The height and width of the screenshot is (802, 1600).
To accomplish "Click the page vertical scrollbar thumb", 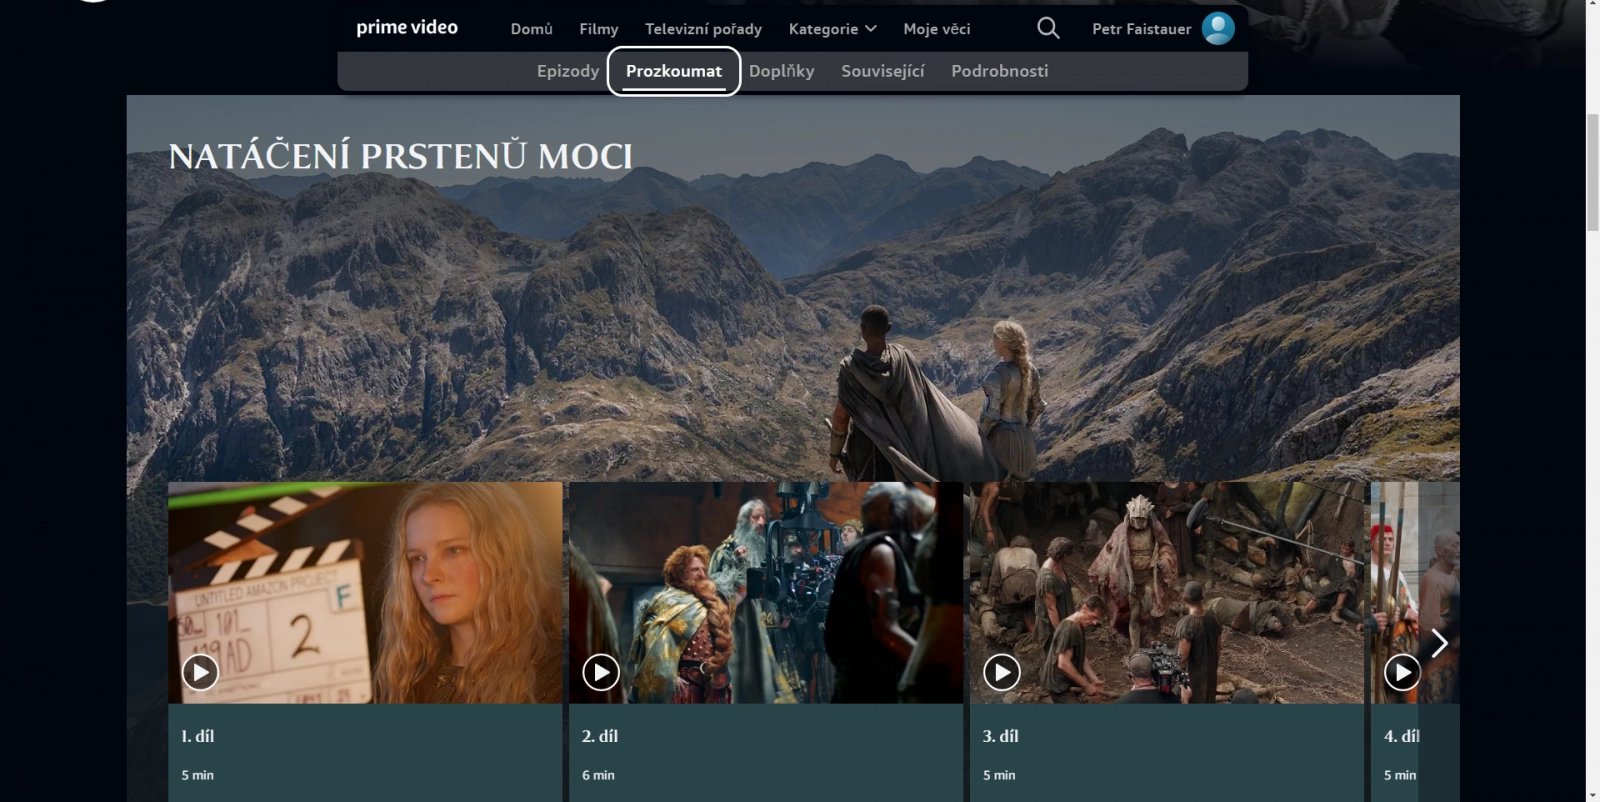I will click(x=1592, y=173).
